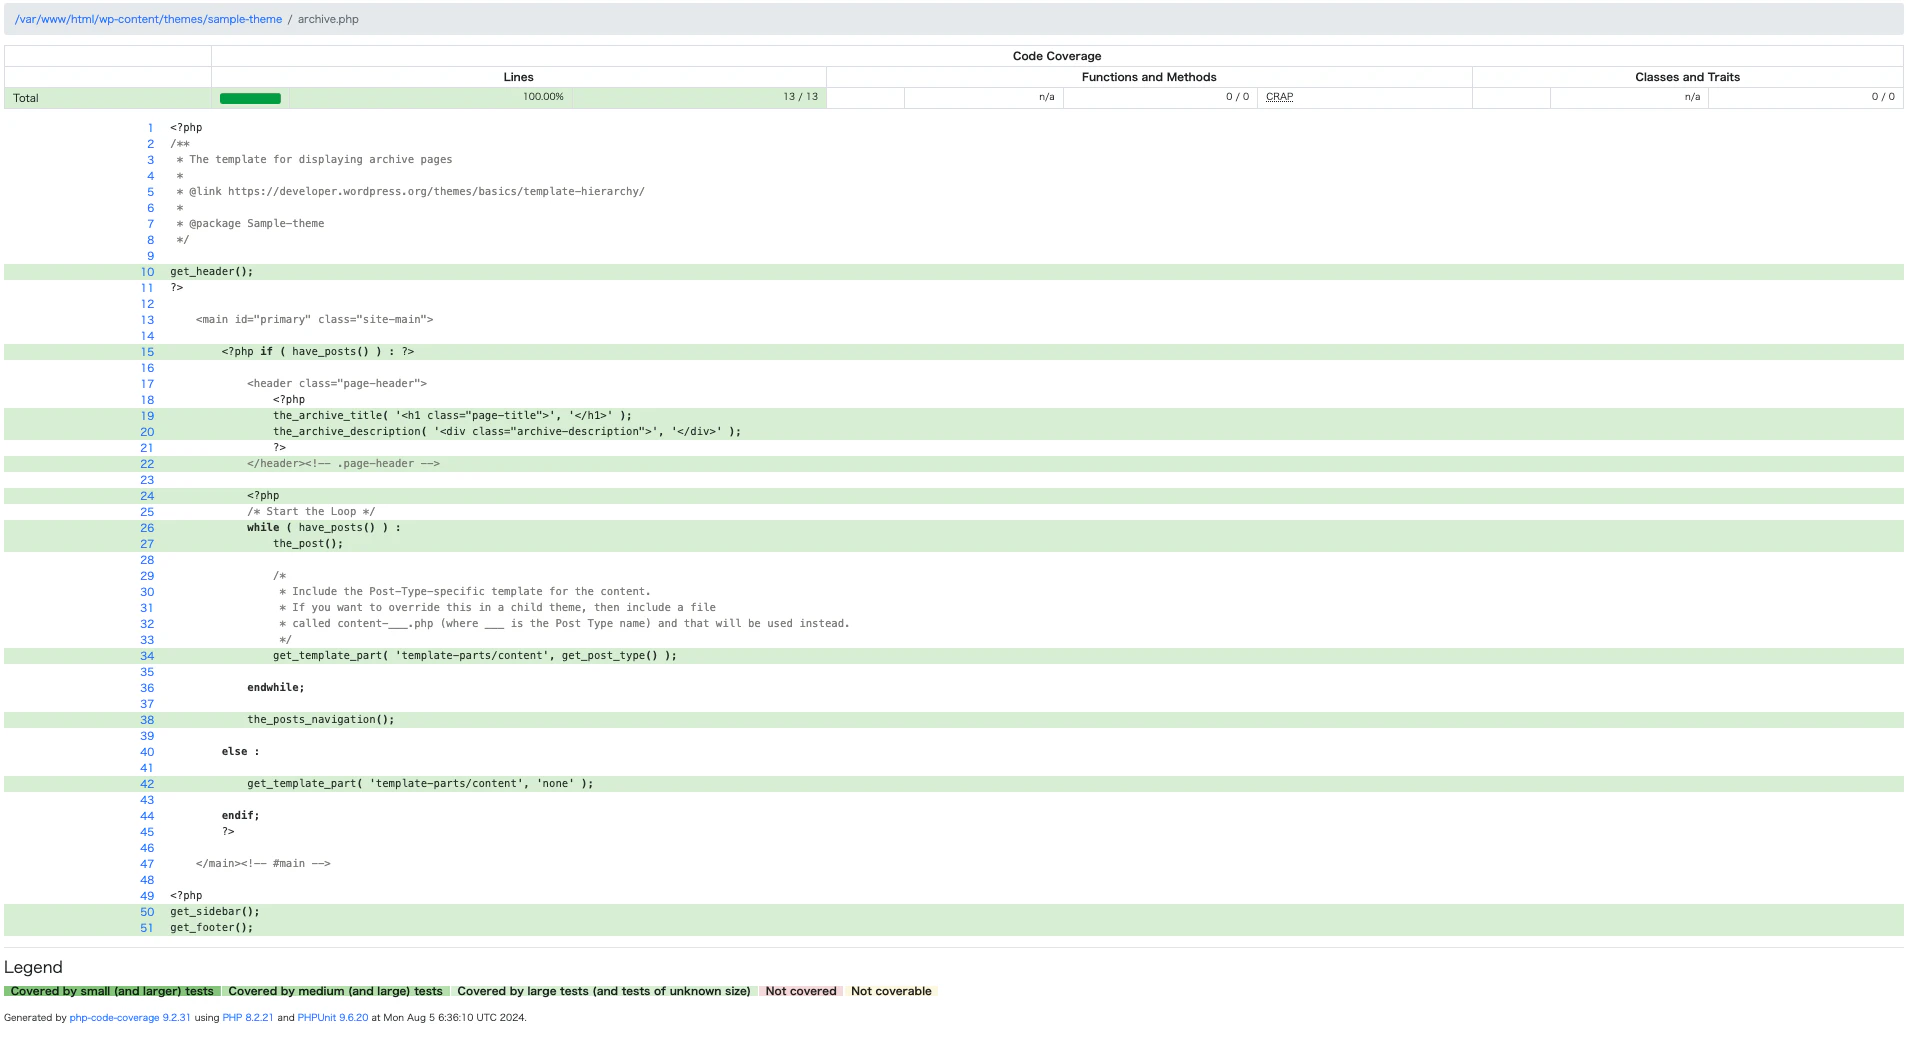
Task: Jump to line number 1
Action: point(151,128)
